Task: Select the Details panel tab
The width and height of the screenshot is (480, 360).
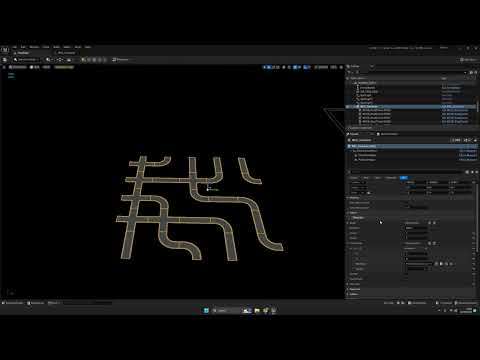Action: pos(354,134)
